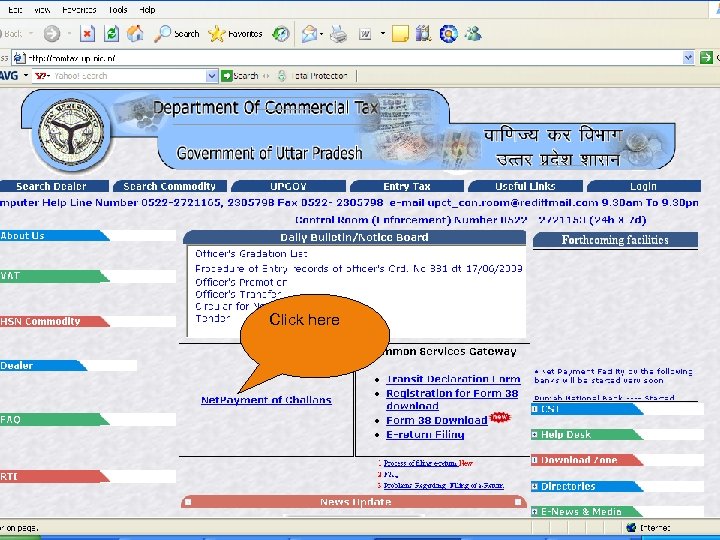Open the Messenger people icon
The height and width of the screenshot is (540, 720).
click(x=473, y=34)
